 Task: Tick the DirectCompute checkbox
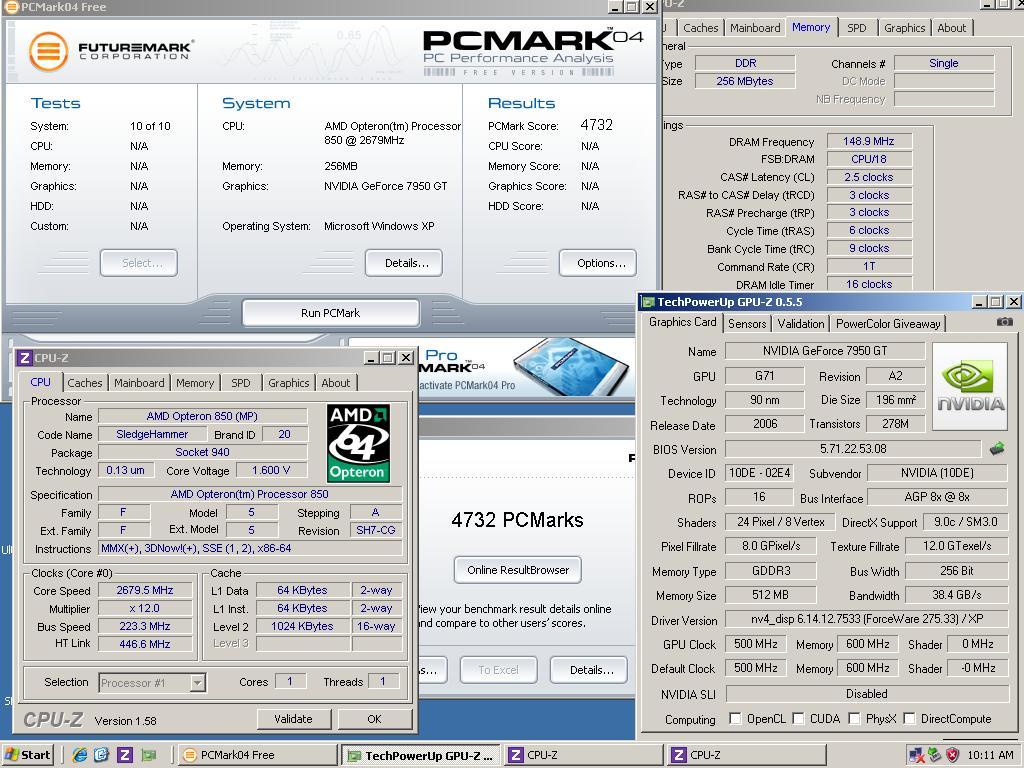(908, 718)
